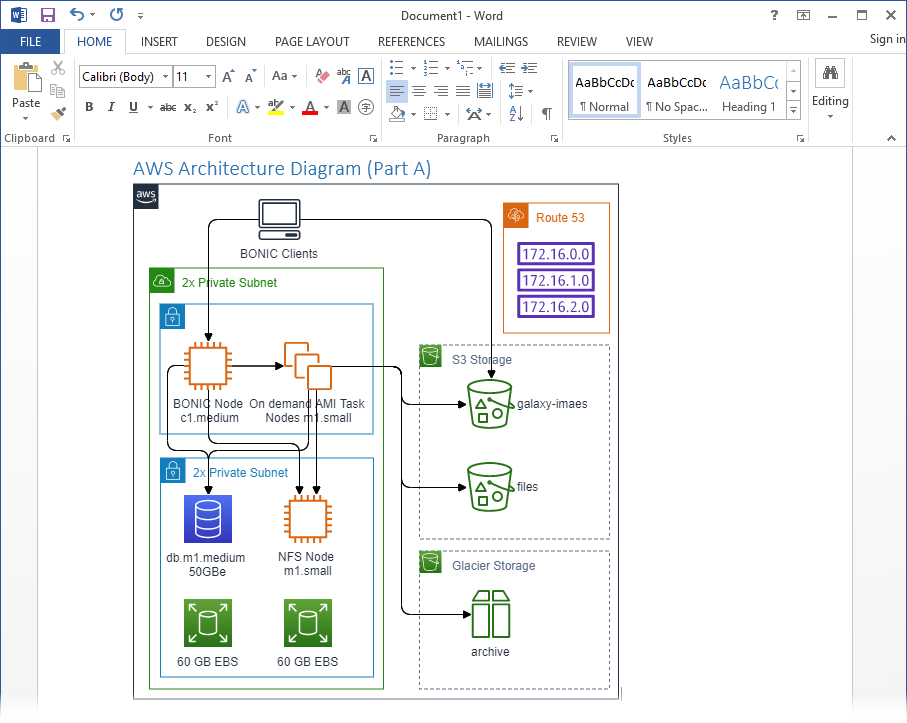Screen dimensions: 907x723
Task: Click the heading AWS Architecture Diagram (Part A)
Action: click(282, 168)
